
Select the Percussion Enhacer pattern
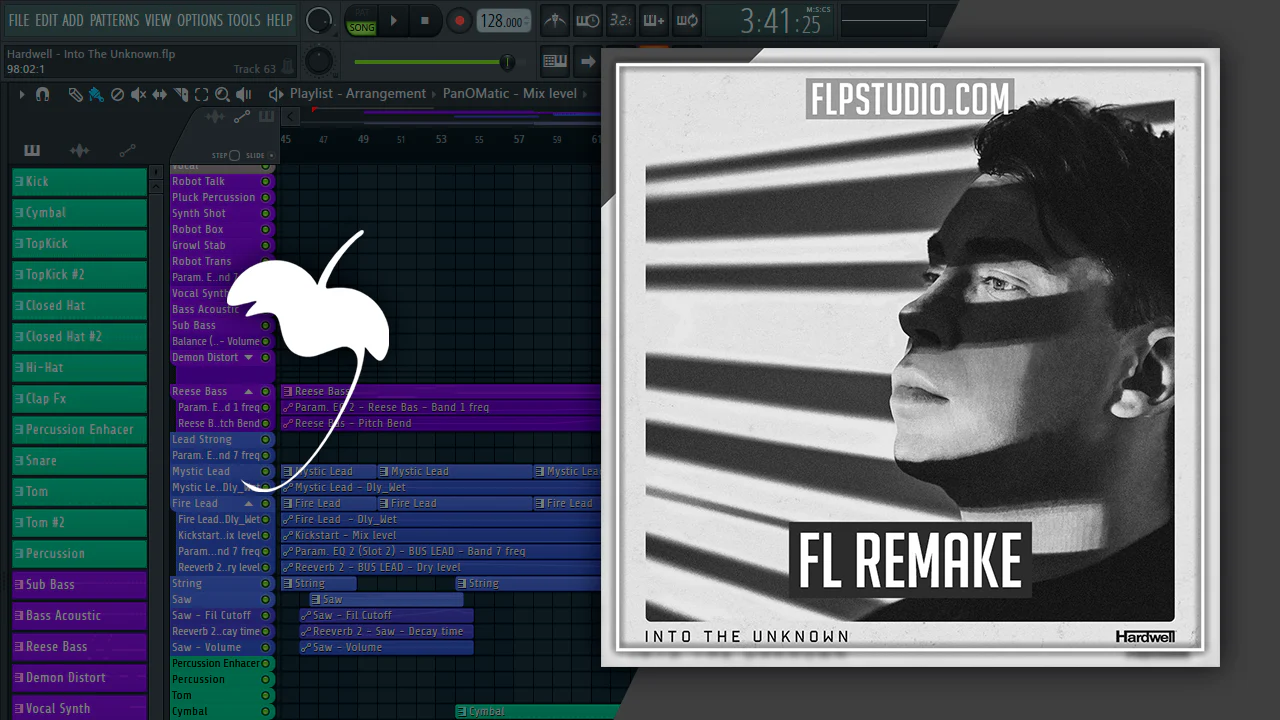tap(80, 429)
